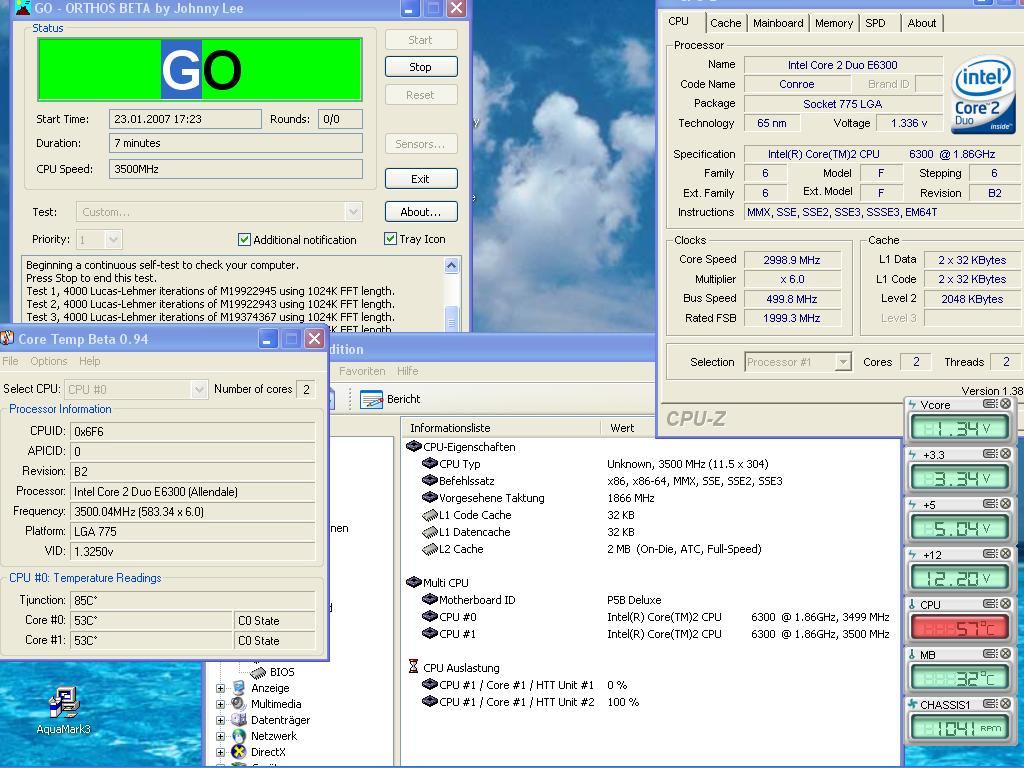Open the File menu in Core Temp
This screenshot has height=768, width=1024.
tap(10, 361)
